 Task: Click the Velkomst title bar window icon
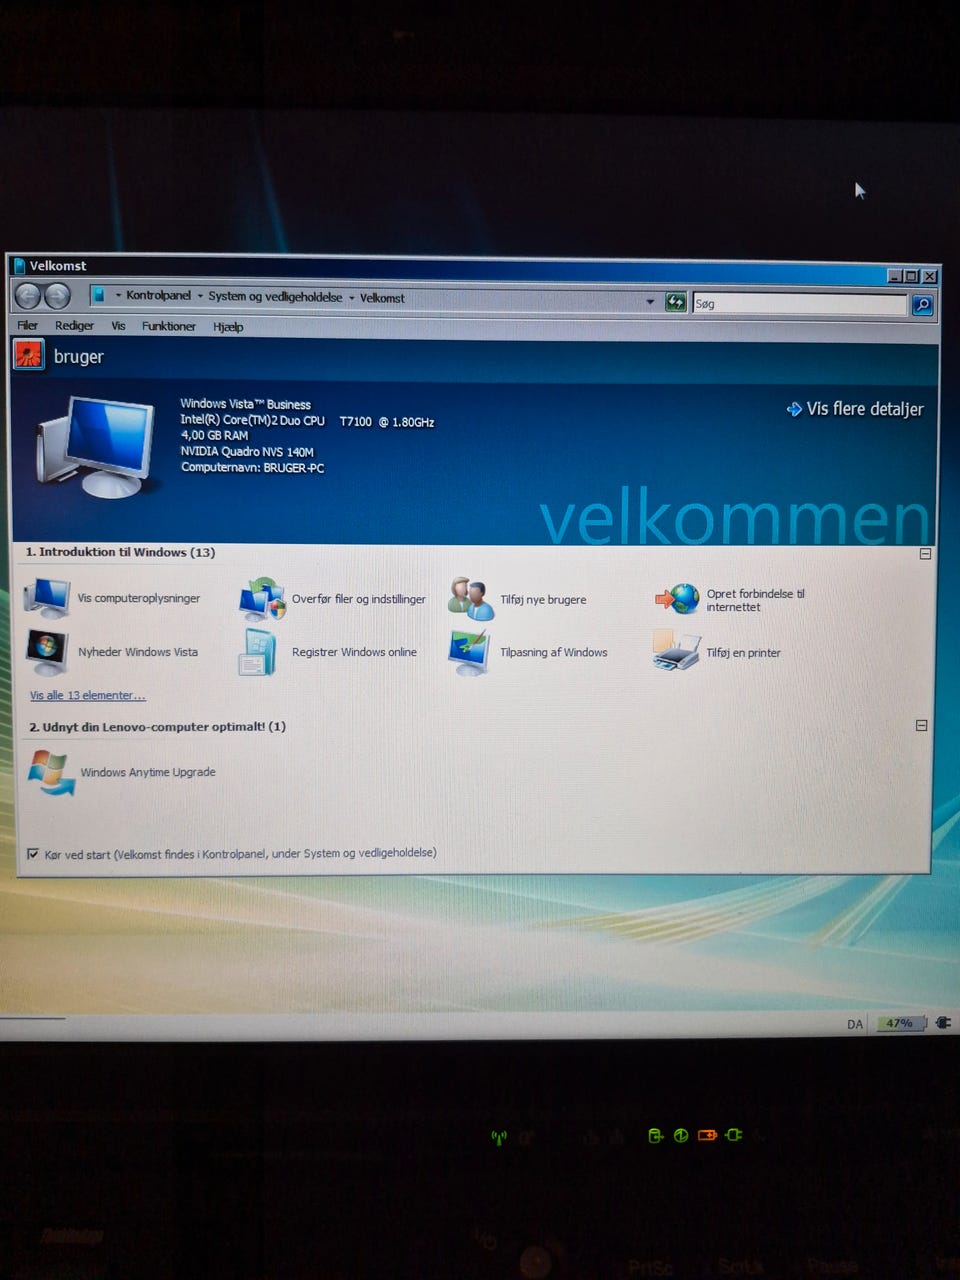point(19,265)
